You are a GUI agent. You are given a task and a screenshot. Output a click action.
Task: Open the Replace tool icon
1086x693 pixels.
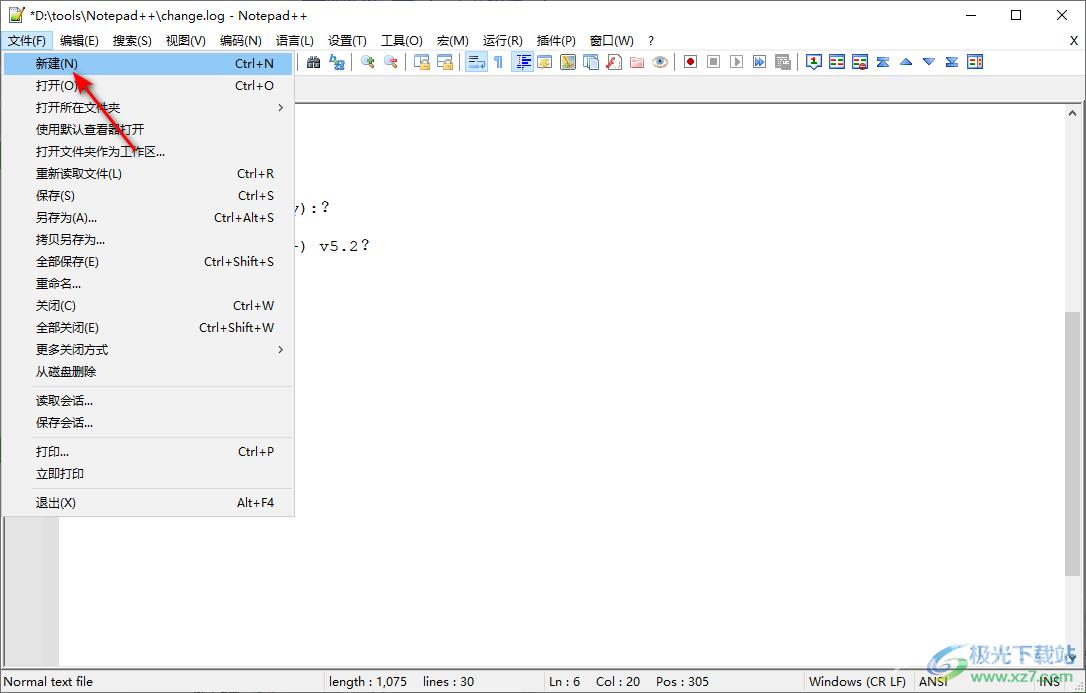337,62
